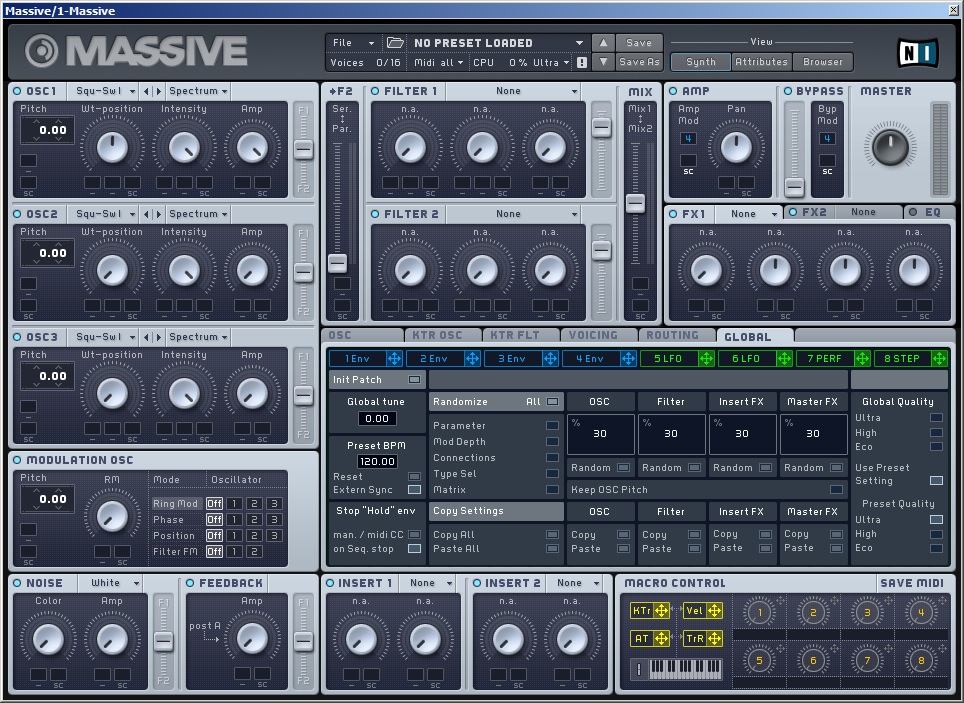Click Macro knob 8
This screenshot has width=964, height=703.
coord(921,661)
